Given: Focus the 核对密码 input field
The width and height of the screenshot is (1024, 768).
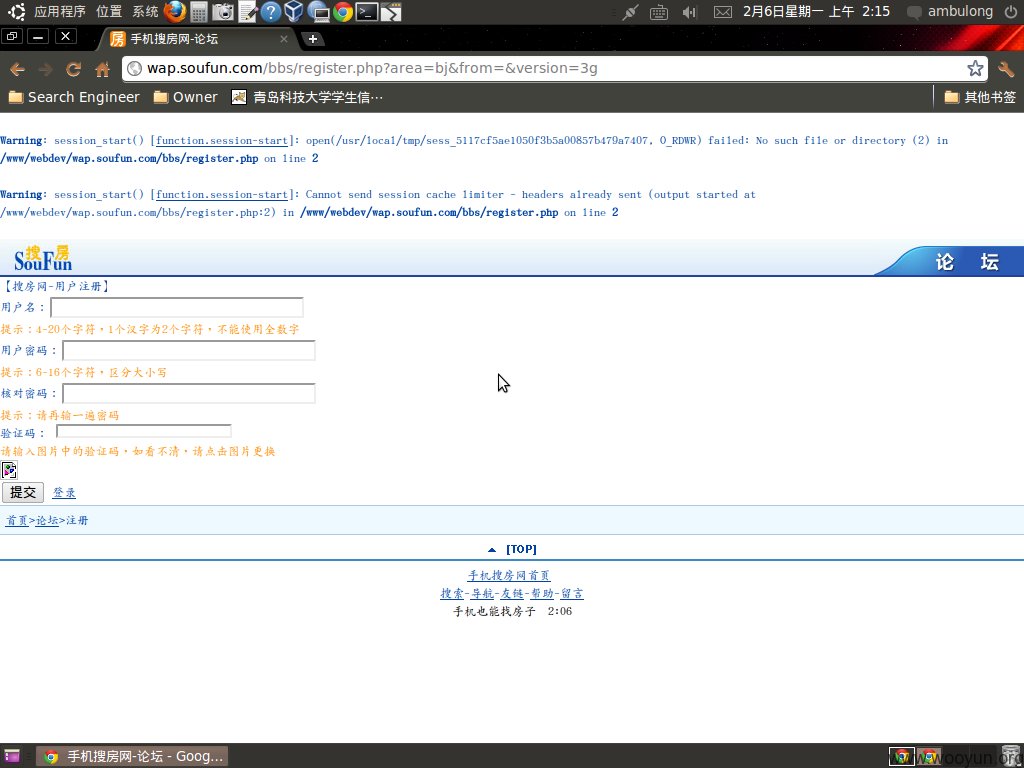Looking at the screenshot, I should pos(189,394).
